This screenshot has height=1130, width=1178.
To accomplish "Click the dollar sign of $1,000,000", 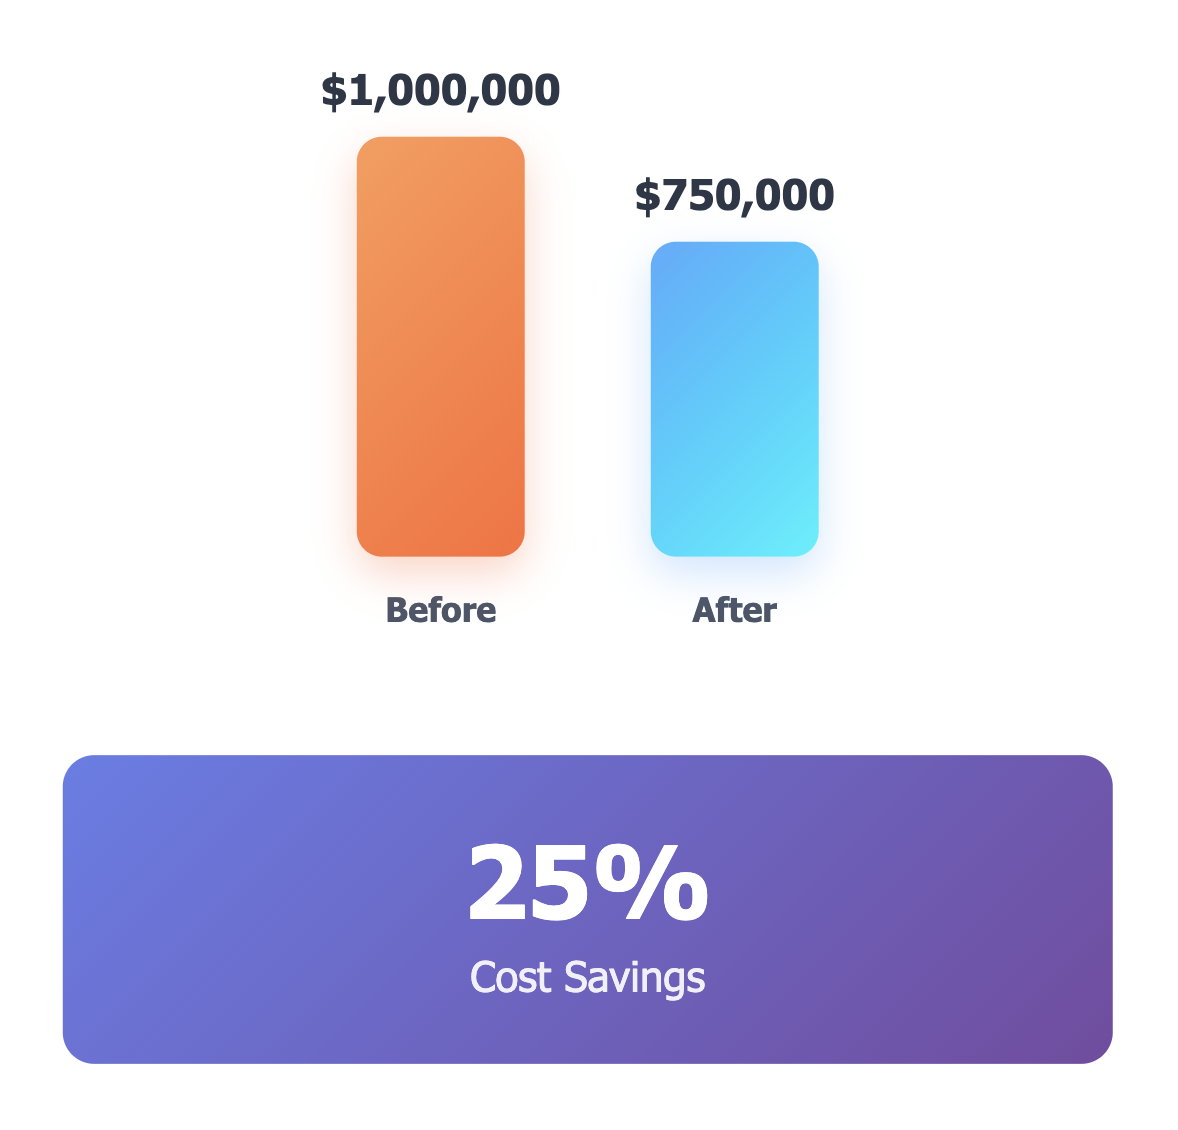I will click(334, 92).
